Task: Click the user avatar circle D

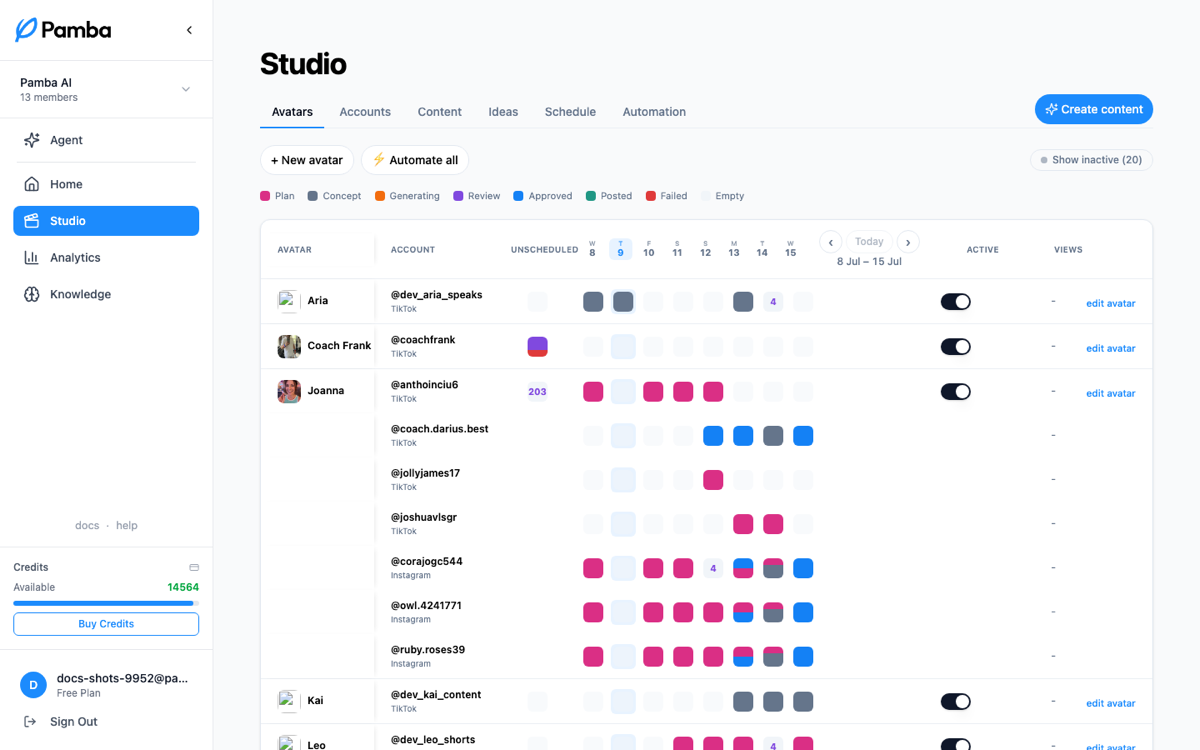Action: 33,685
